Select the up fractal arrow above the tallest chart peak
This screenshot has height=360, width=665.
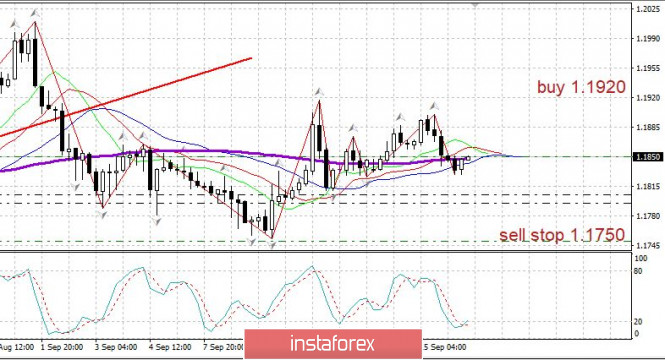(x=35, y=14)
